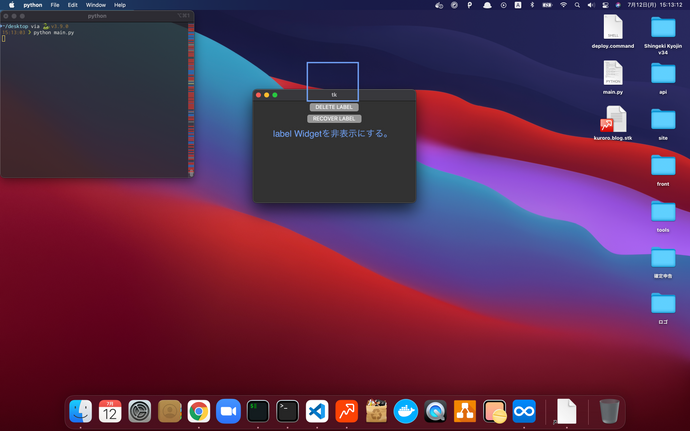This screenshot has width=690, height=431.
Task: Open System Preferences from the dock
Action: [x=140, y=410]
